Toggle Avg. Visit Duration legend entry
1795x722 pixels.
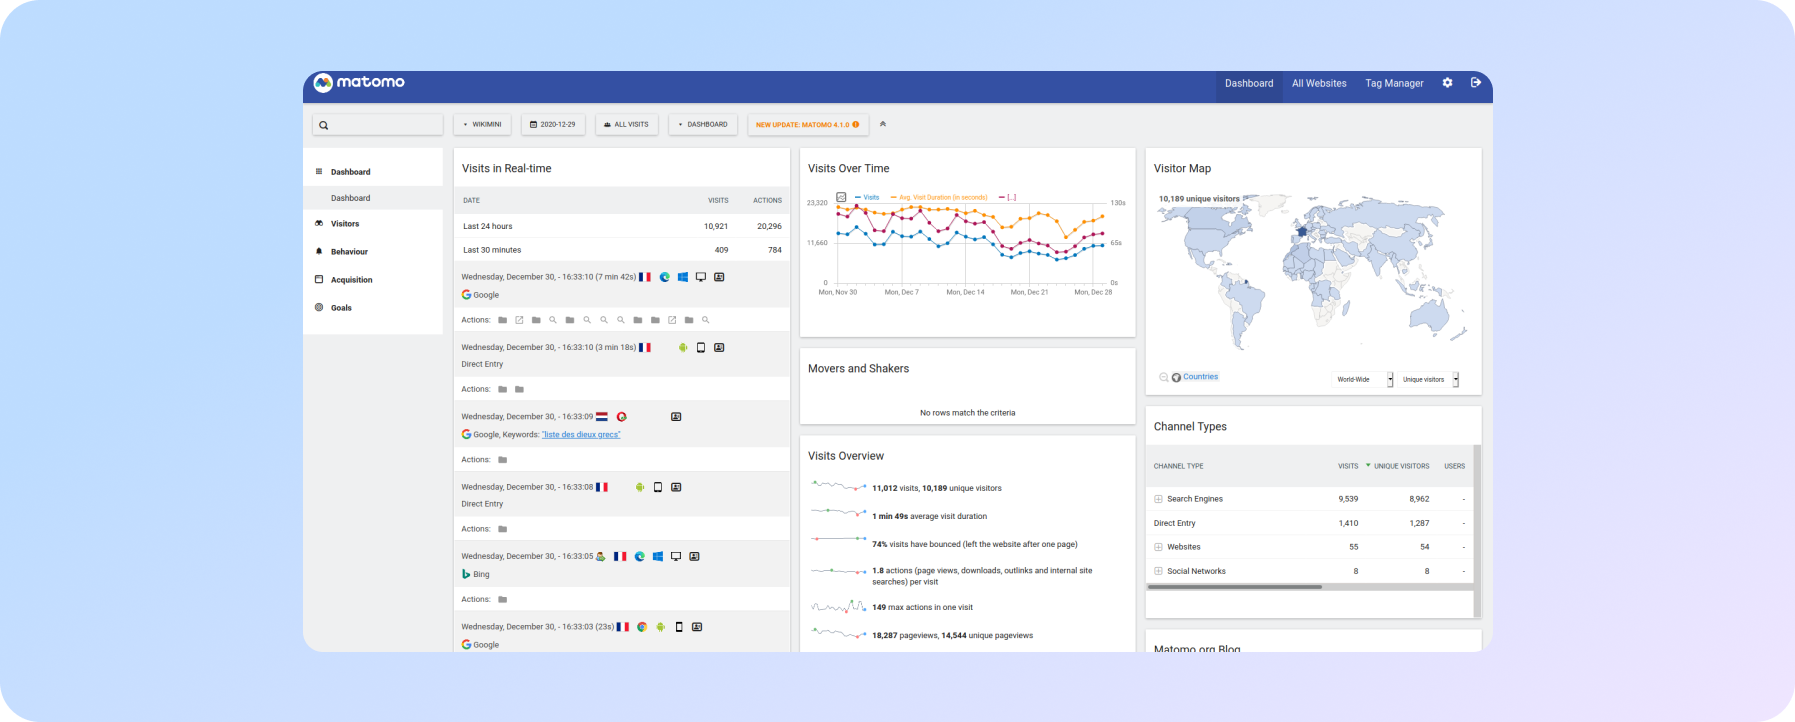pyautogui.click(x=938, y=197)
